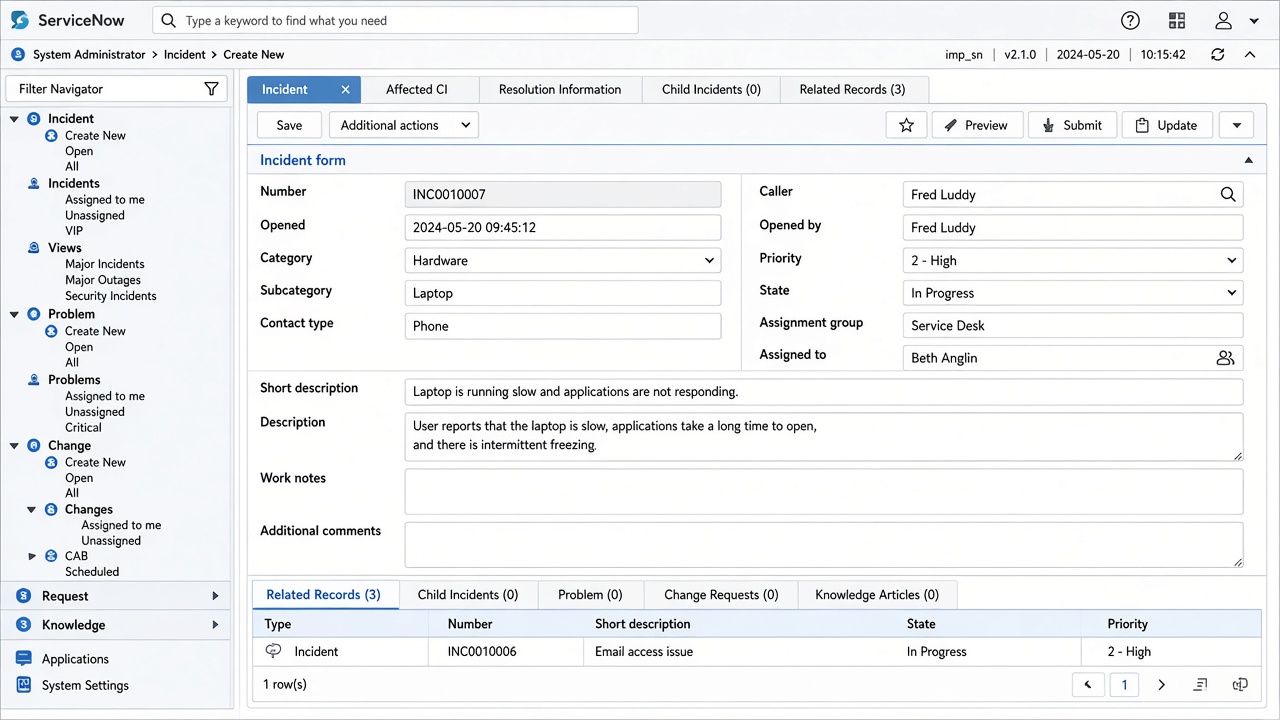
Task: Sort by the Priority column header
Action: (1127, 624)
